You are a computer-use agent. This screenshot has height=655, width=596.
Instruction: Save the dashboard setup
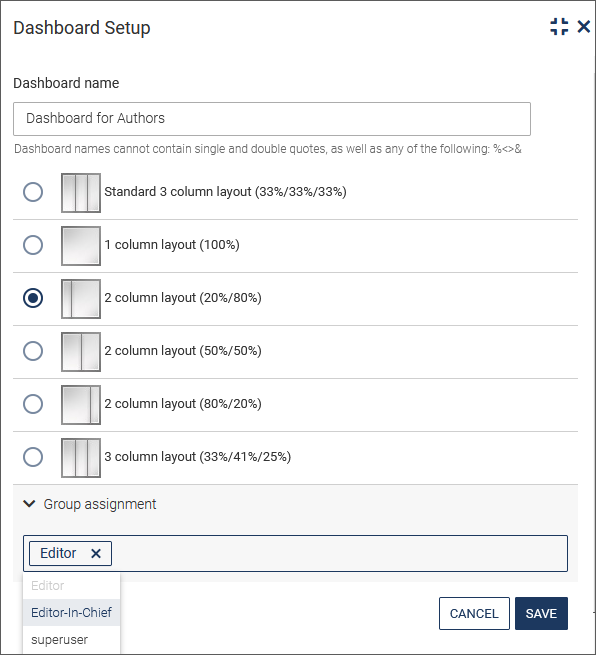coord(541,613)
